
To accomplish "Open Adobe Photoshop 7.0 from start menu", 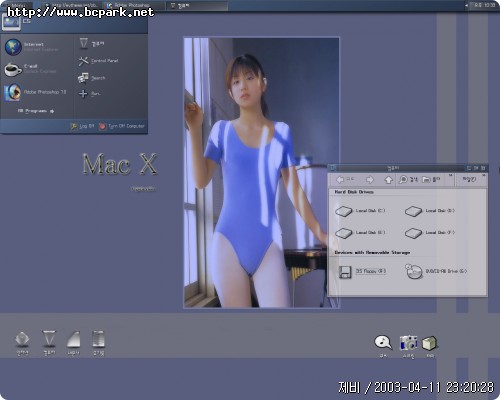I will pos(35,92).
